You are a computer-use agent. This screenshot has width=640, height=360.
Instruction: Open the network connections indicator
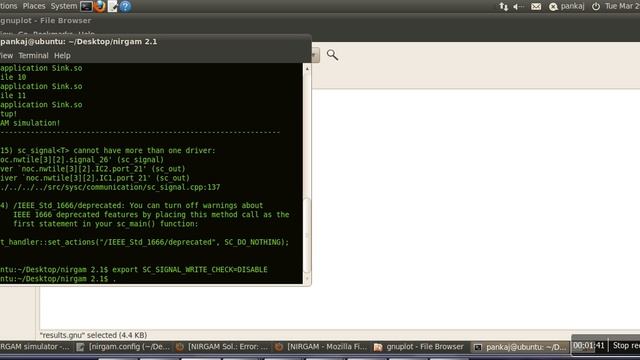pyautogui.click(x=503, y=7)
